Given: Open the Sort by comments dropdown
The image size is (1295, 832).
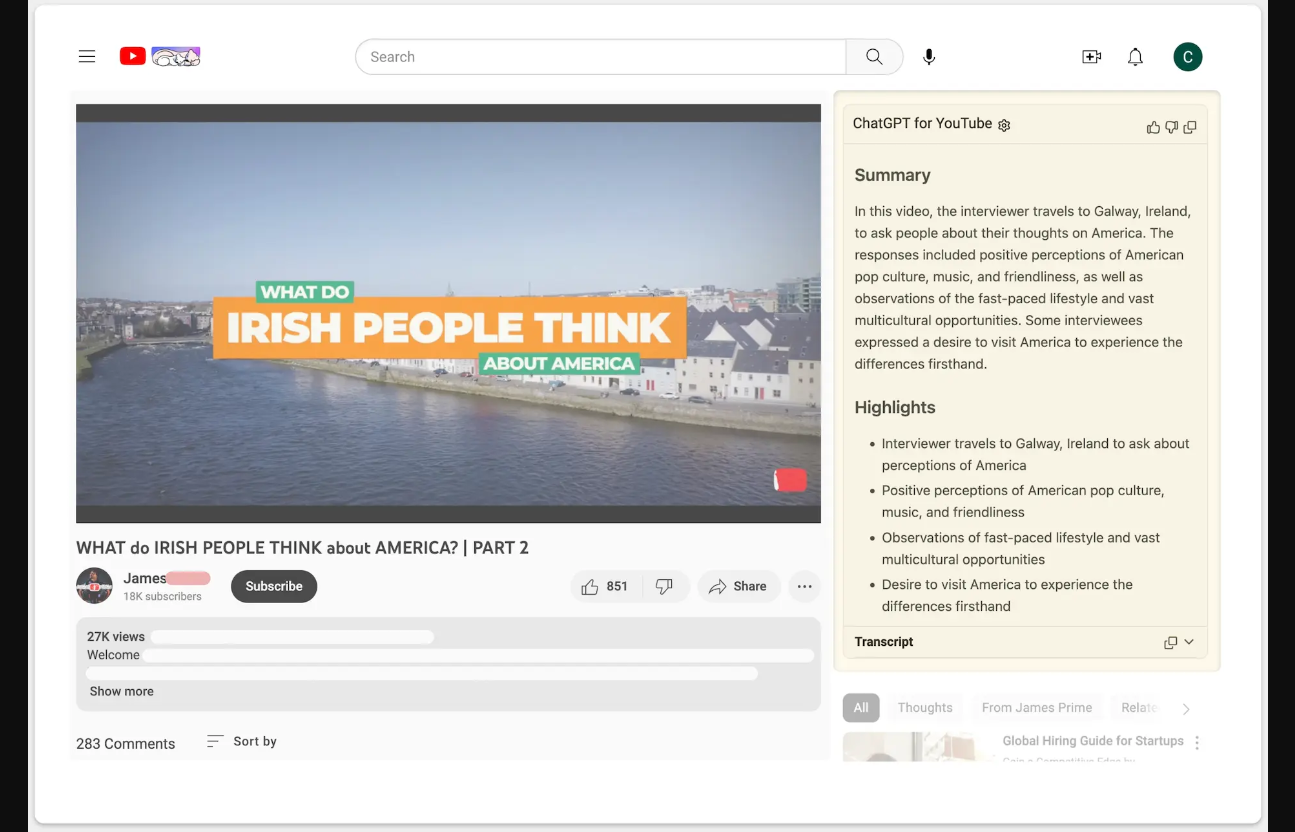Looking at the screenshot, I should point(242,741).
